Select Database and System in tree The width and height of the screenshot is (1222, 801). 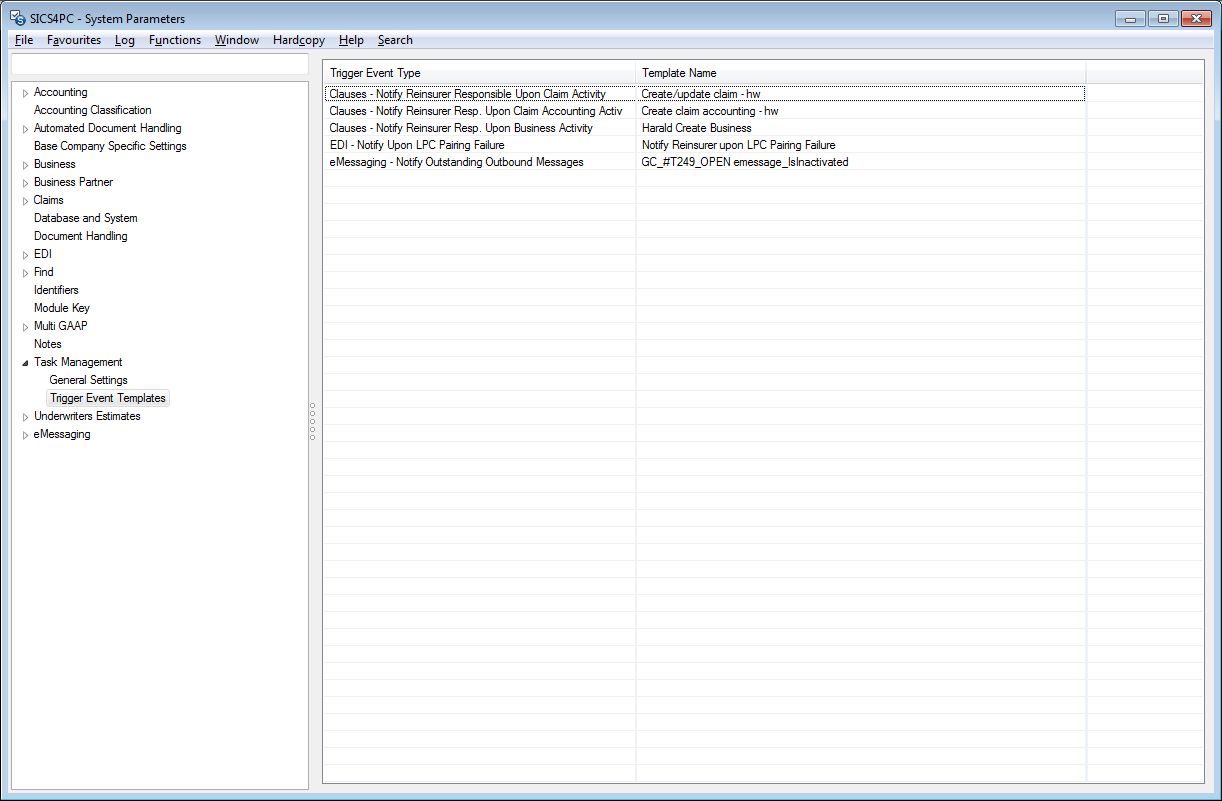coord(86,218)
